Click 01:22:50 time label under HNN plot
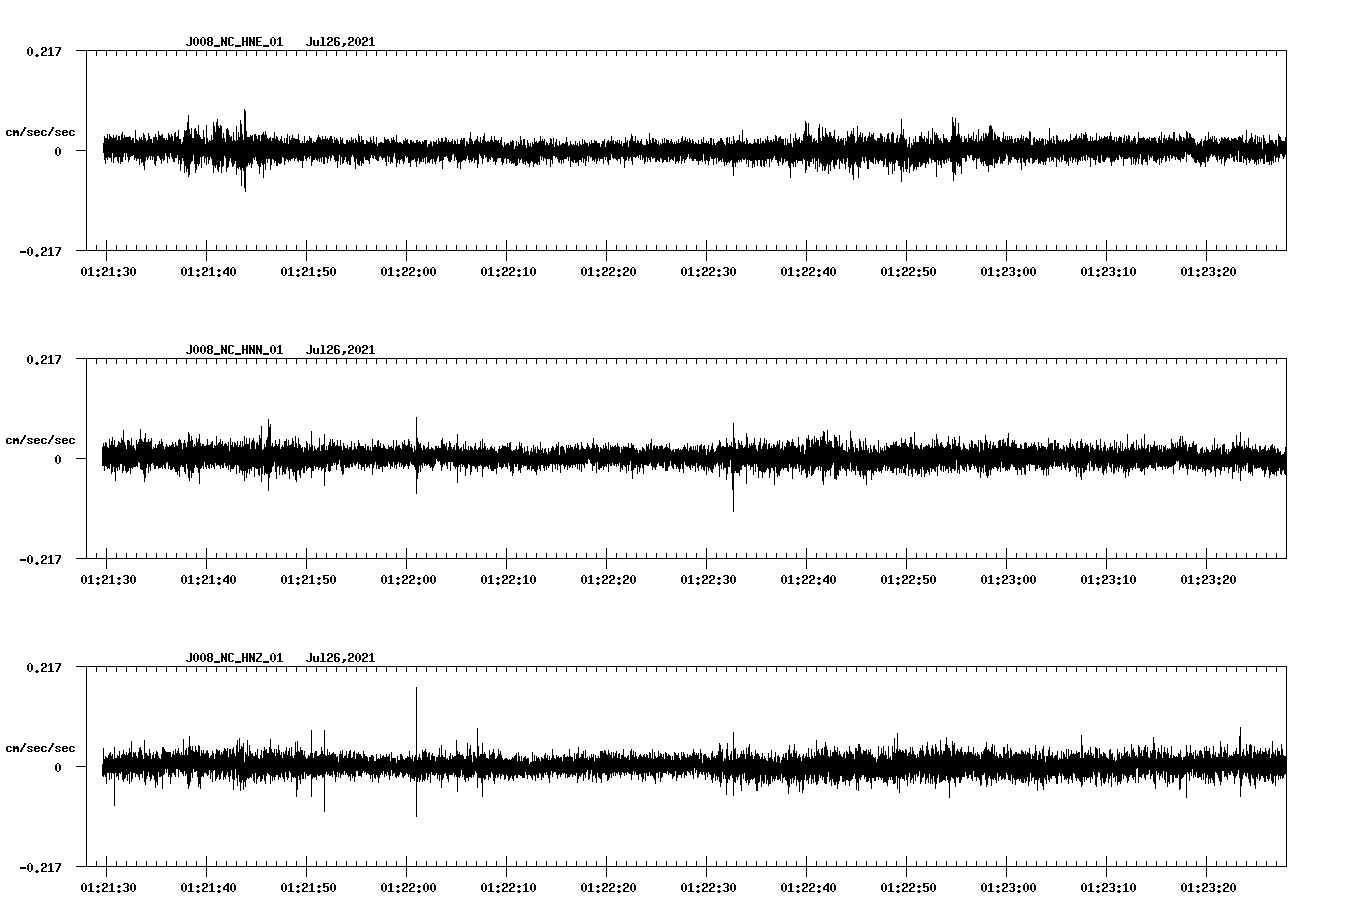Image resolution: width=1358 pixels, height=924 pixels. [x=907, y=579]
